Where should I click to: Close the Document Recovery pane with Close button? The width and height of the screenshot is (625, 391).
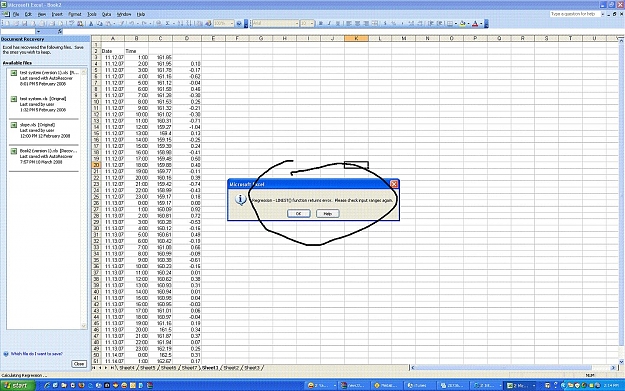pyautogui.click(x=79, y=363)
